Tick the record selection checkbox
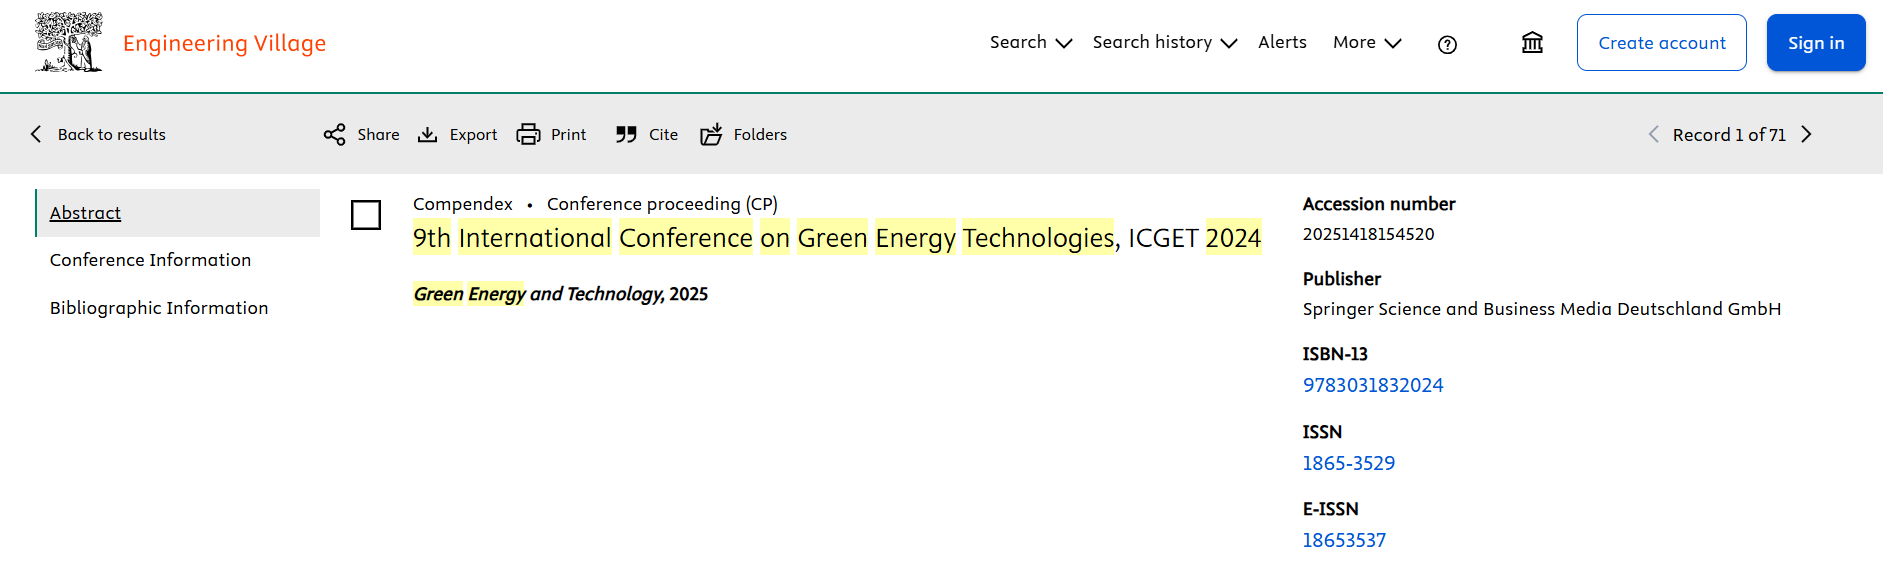 coord(366,215)
